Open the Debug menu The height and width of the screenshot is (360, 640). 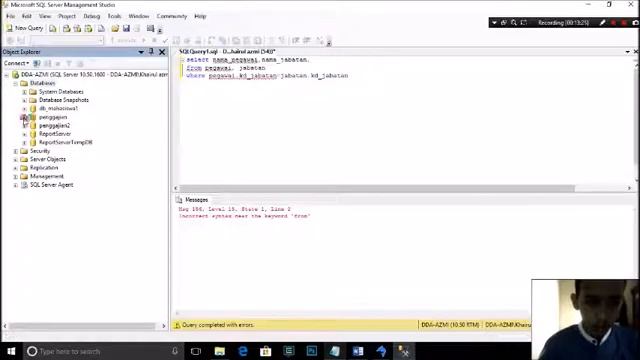(91, 16)
